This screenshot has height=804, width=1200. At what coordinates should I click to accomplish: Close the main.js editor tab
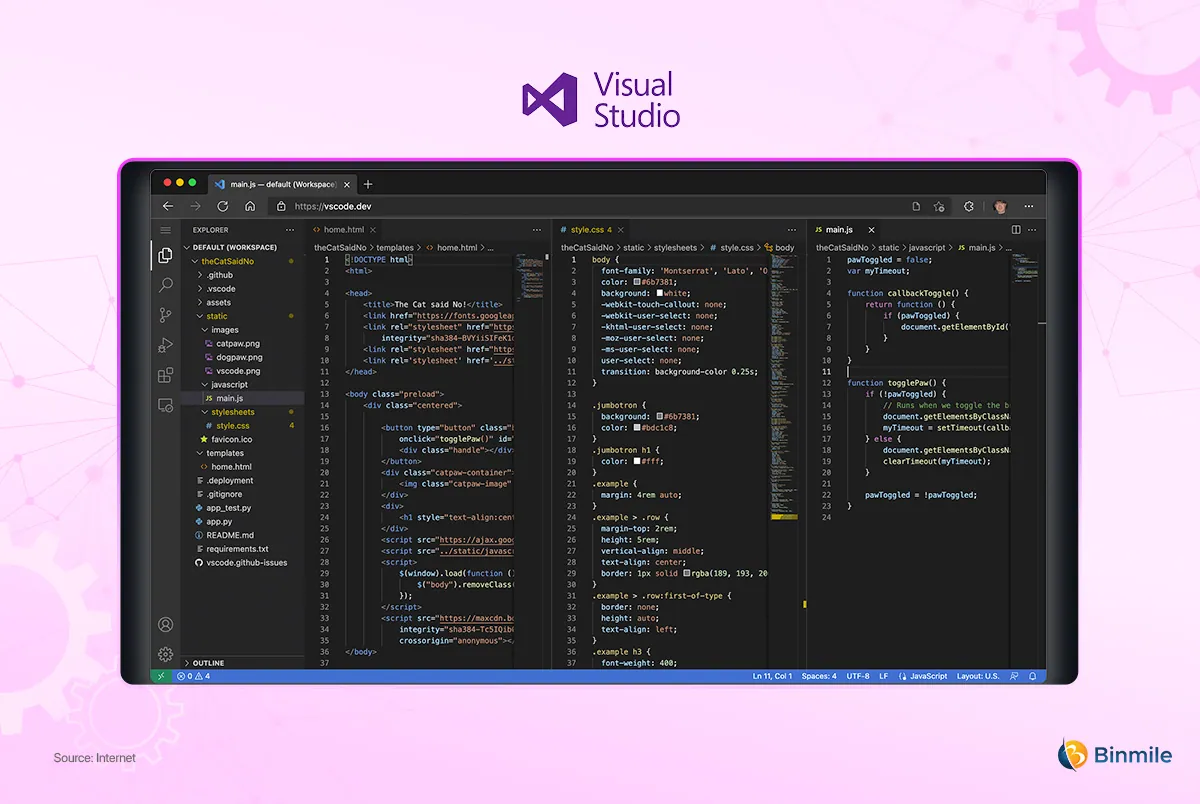point(872,230)
